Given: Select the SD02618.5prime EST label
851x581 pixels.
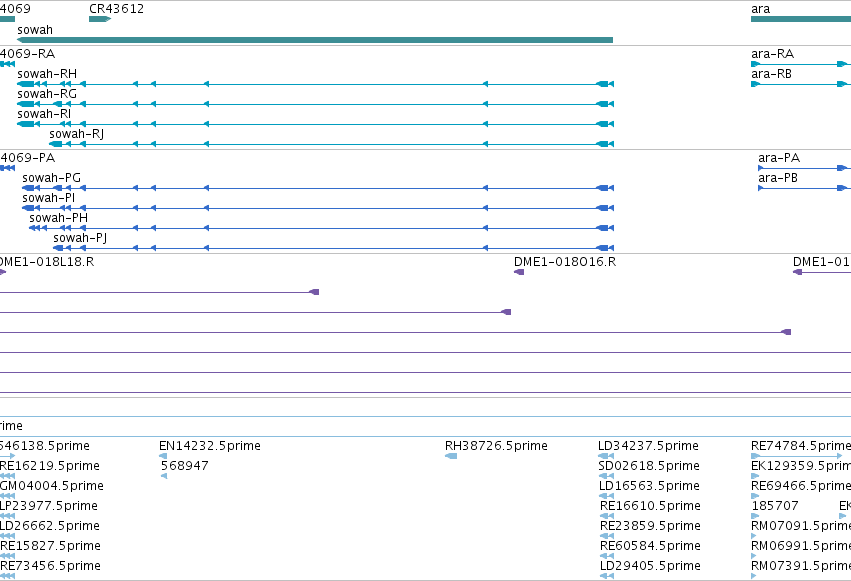Looking at the screenshot, I should point(649,466).
